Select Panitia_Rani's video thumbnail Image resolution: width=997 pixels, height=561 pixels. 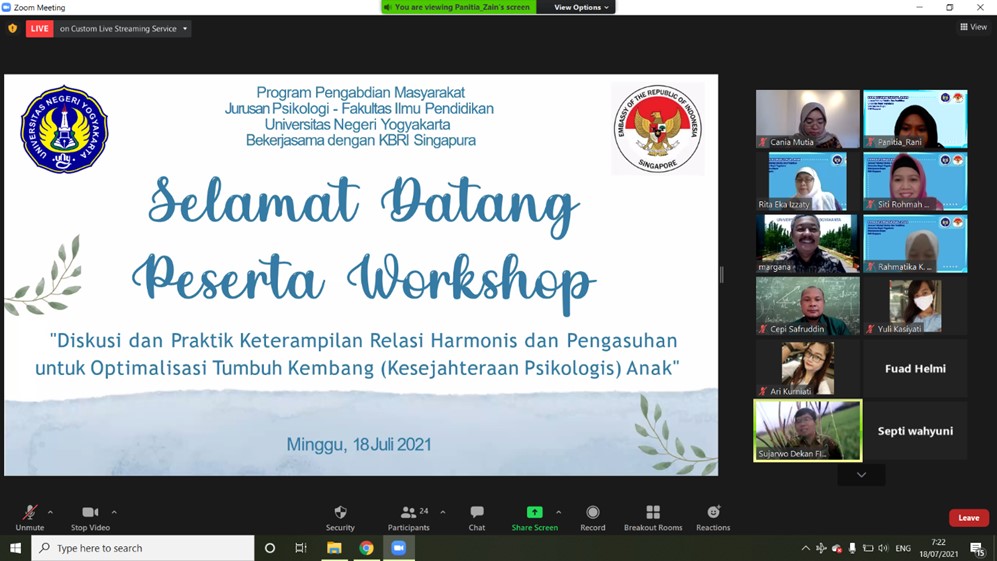[915, 119]
